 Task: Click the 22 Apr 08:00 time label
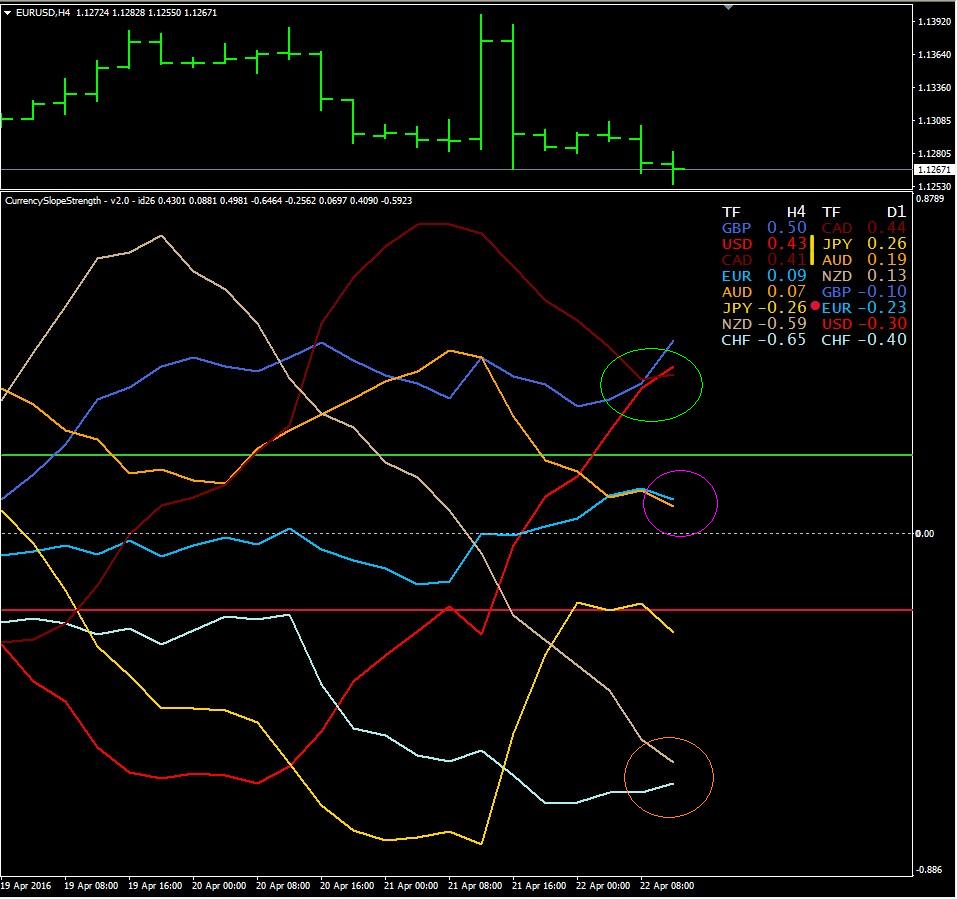[666, 886]
